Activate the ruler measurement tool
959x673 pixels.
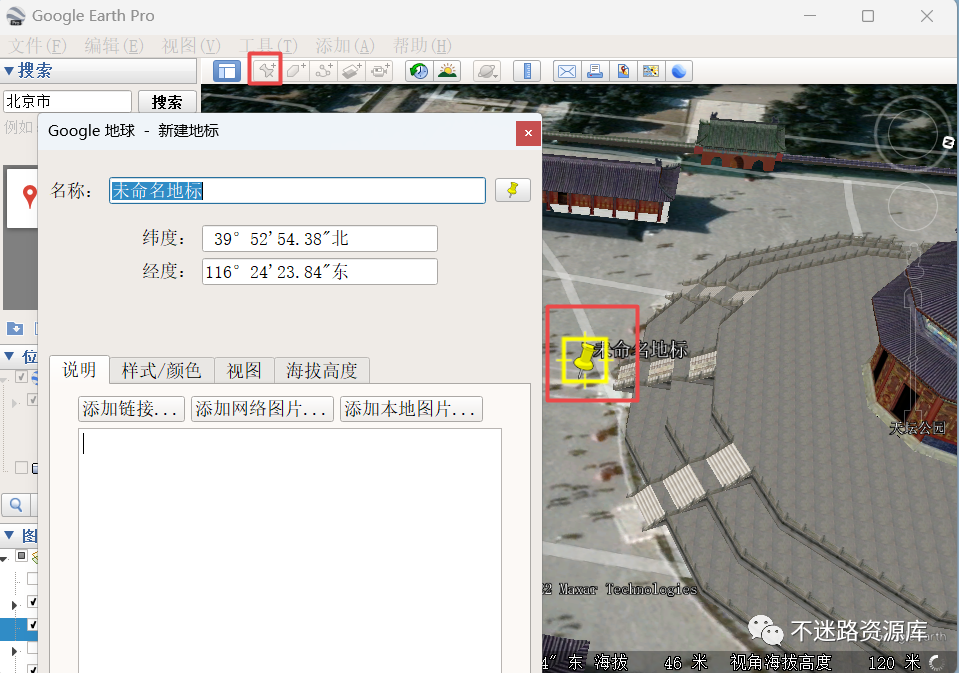pos(527,71)
